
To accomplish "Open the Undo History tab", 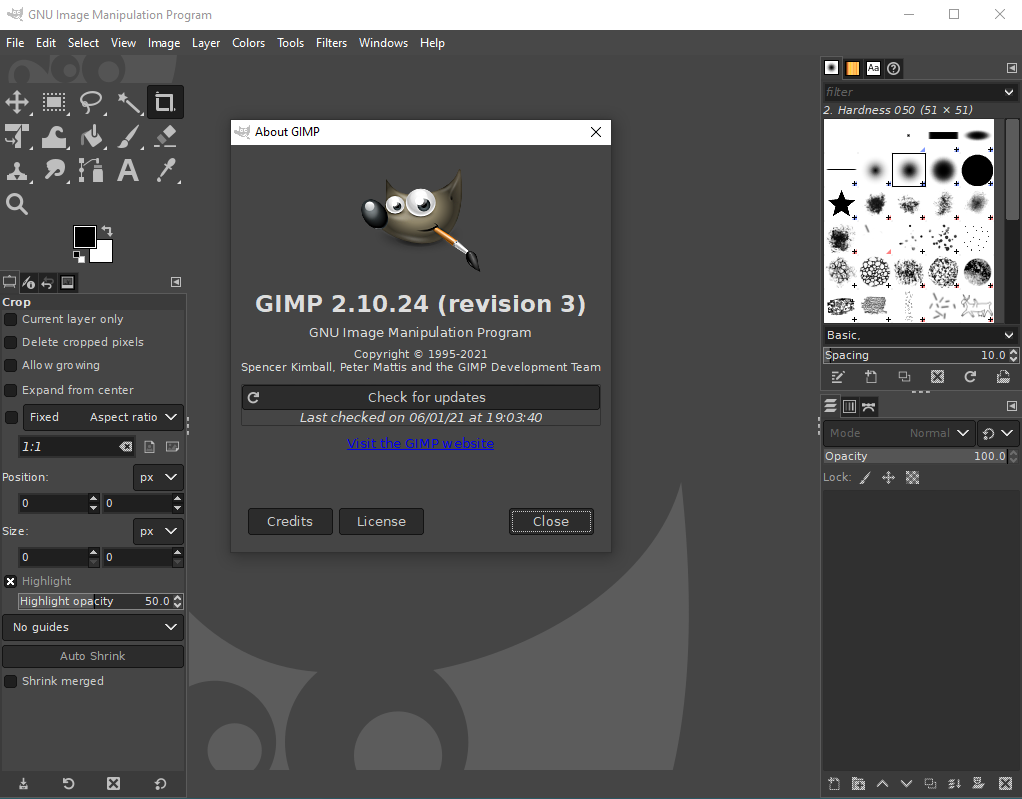I will pyautogui.click(x=48, y=282).
